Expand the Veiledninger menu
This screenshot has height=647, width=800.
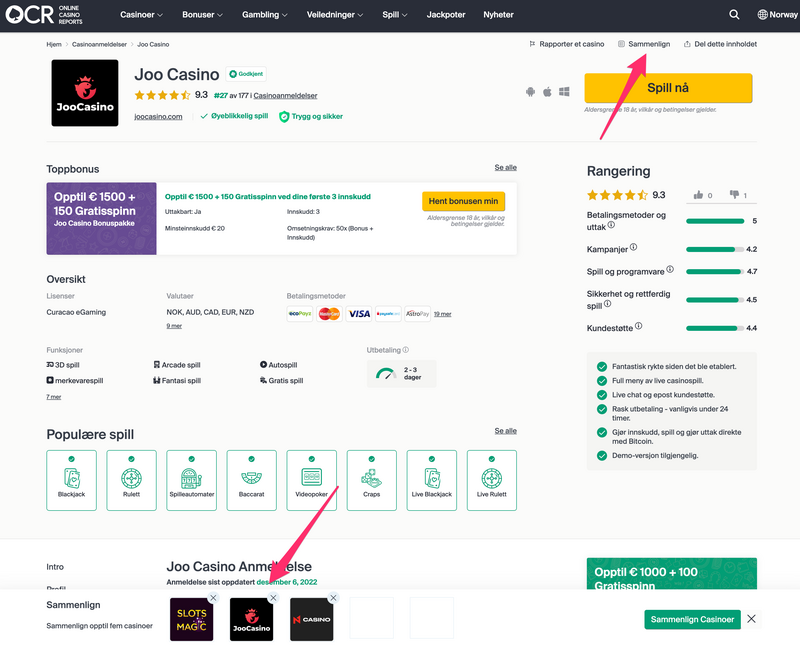coord(335,15)
